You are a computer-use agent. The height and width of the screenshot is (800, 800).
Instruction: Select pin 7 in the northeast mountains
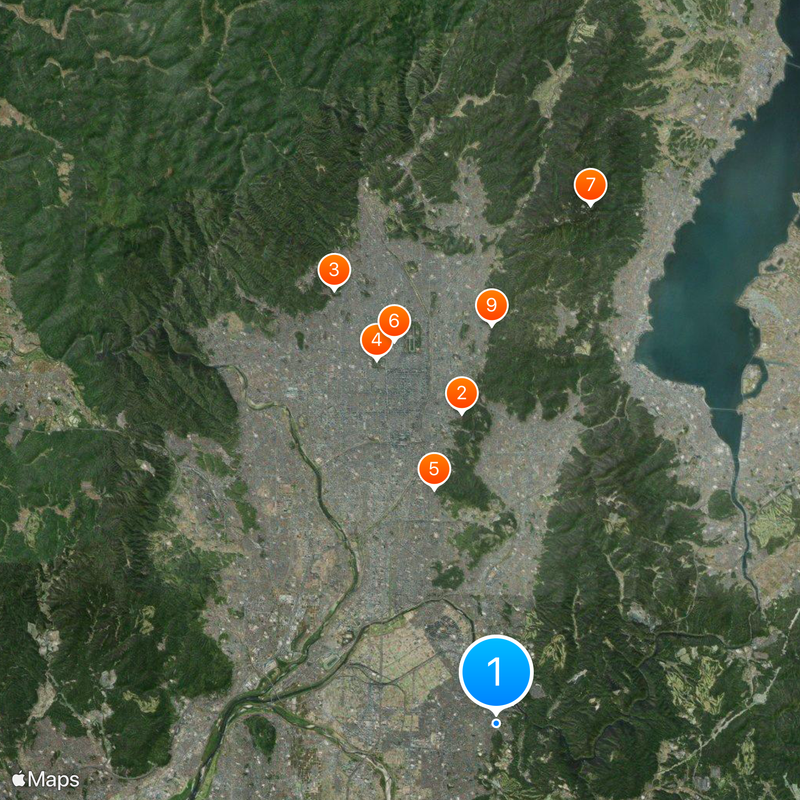pos(592,183)
